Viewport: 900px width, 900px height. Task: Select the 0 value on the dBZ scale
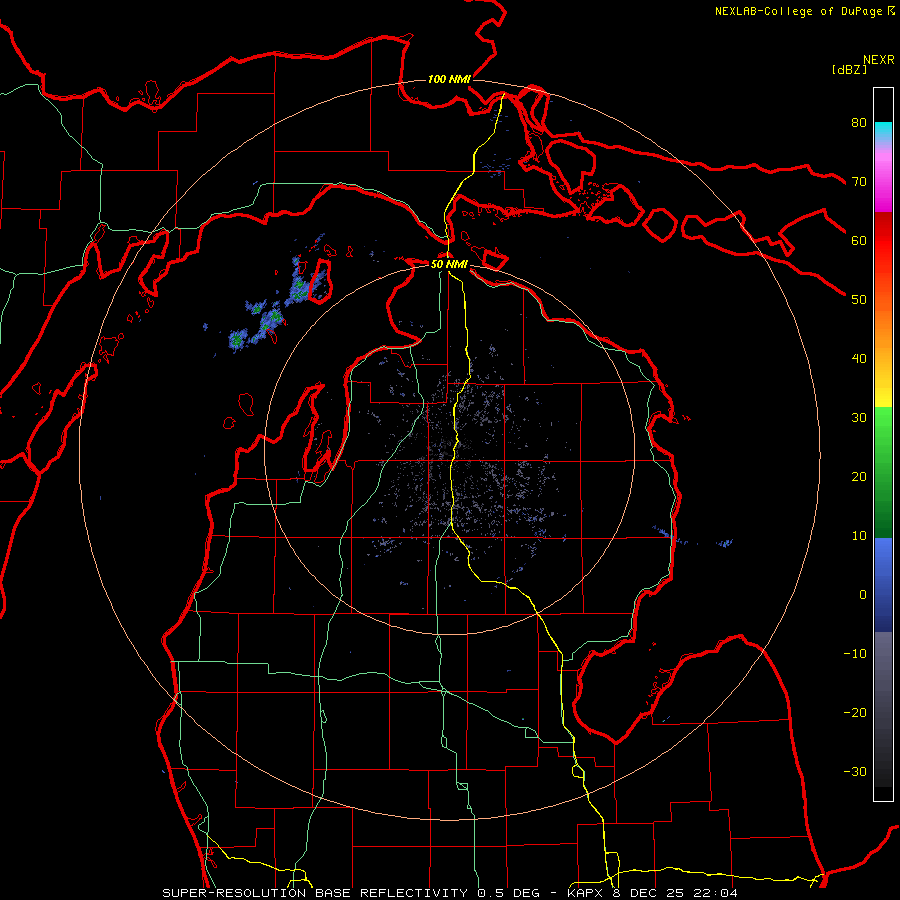863,595
